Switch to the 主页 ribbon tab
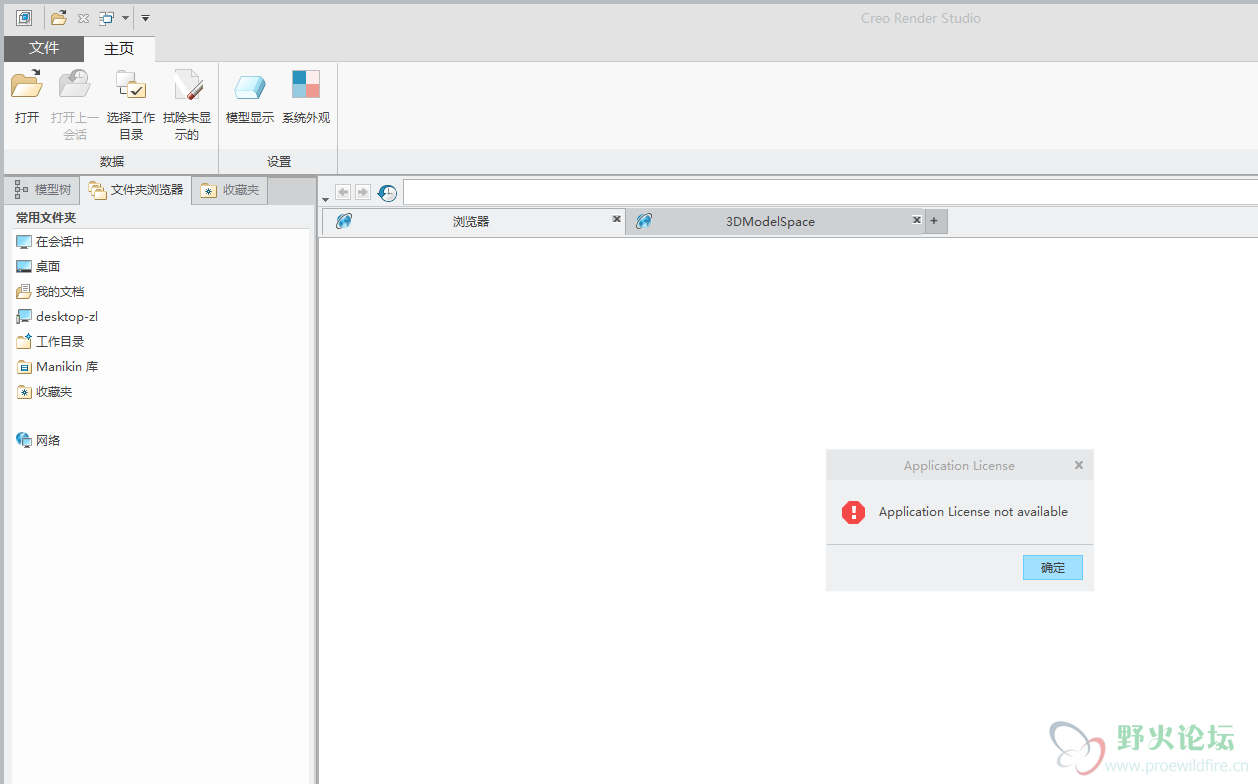The image size is (1258, 784). [x=119, y=48]
